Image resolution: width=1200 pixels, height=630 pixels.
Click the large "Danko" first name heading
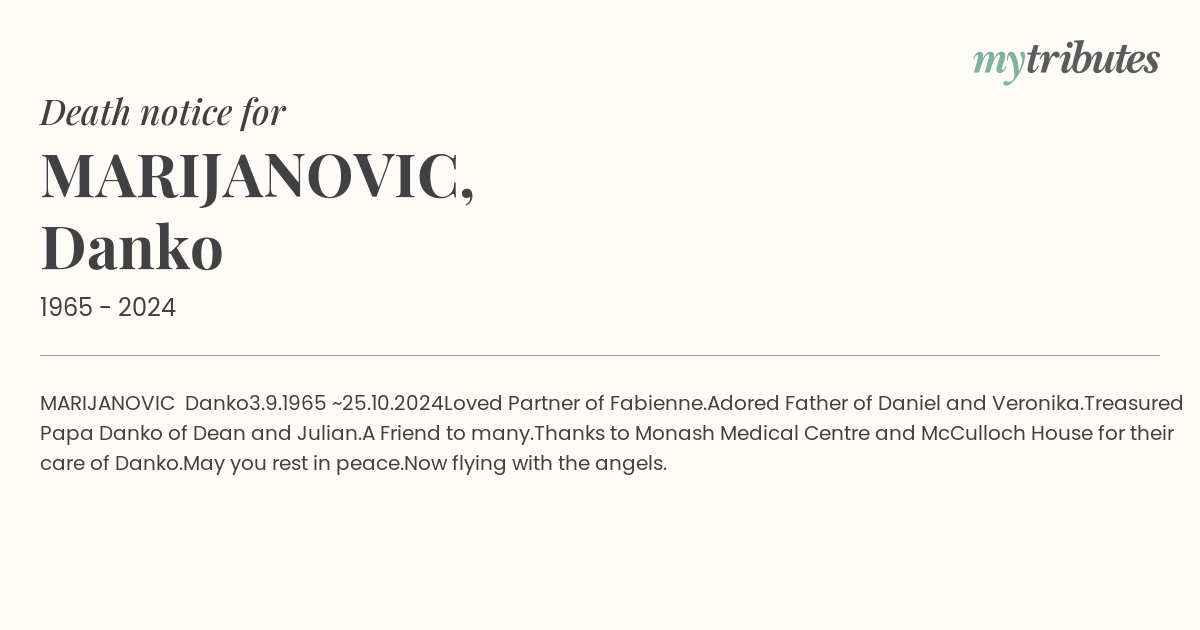click(131, 248)
